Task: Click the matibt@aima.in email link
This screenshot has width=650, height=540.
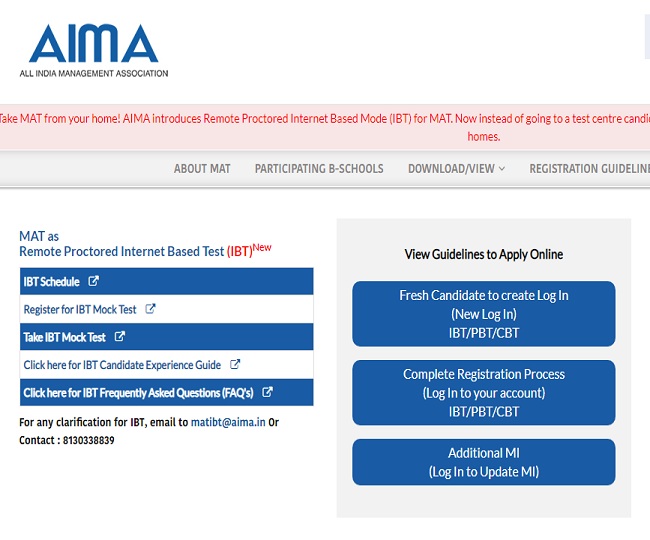Action: click(x=228, y=422)
